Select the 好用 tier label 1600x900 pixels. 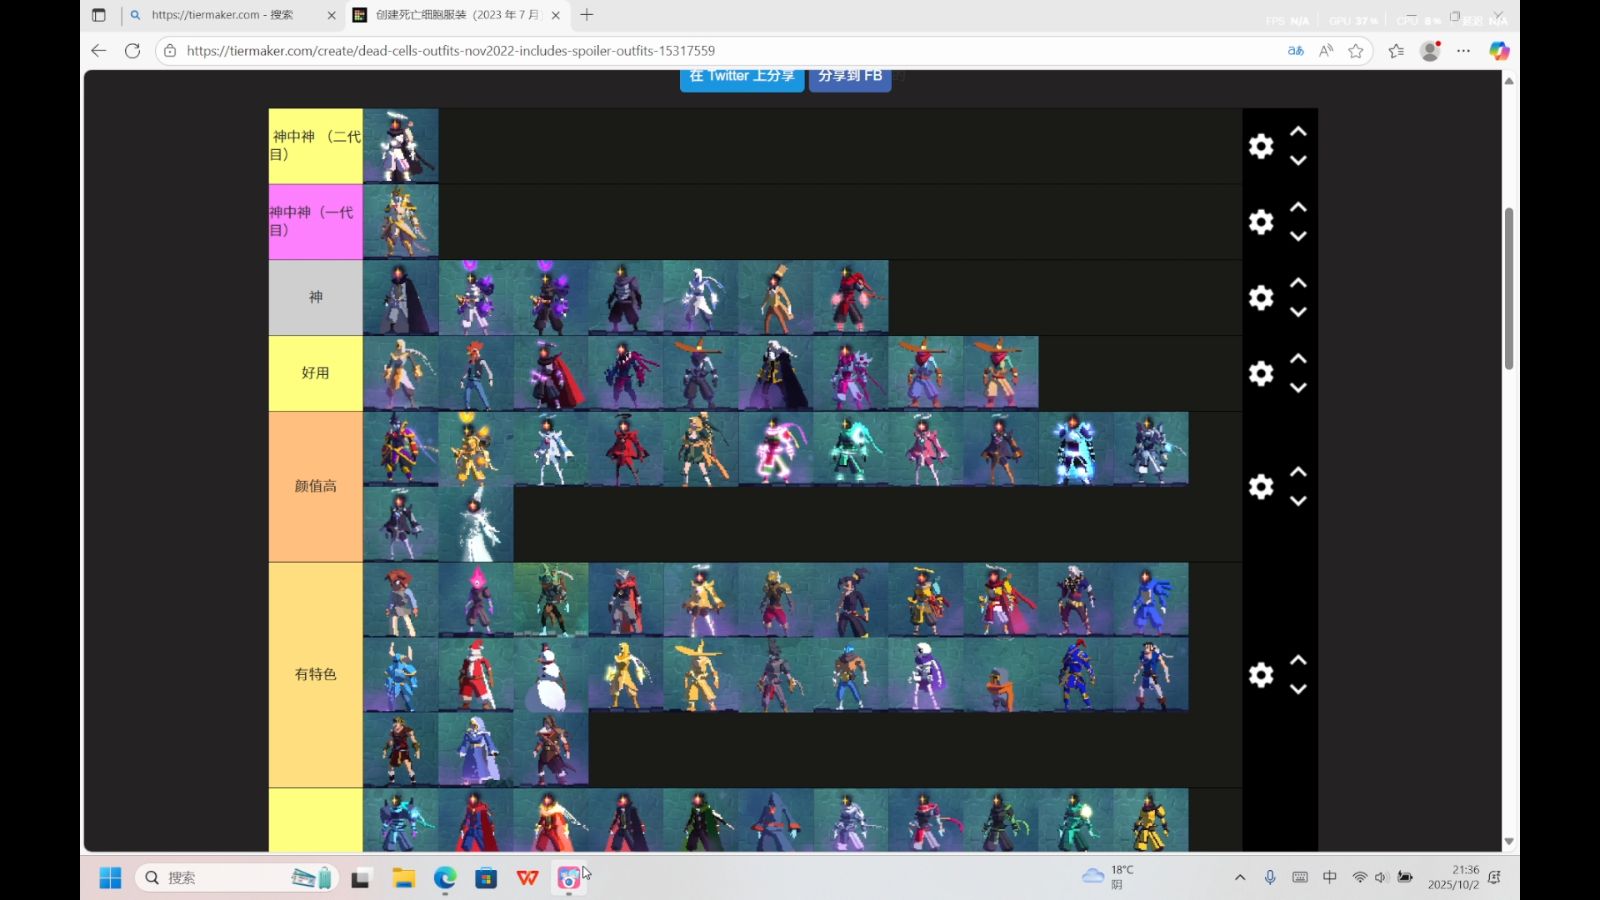(316, 373)
